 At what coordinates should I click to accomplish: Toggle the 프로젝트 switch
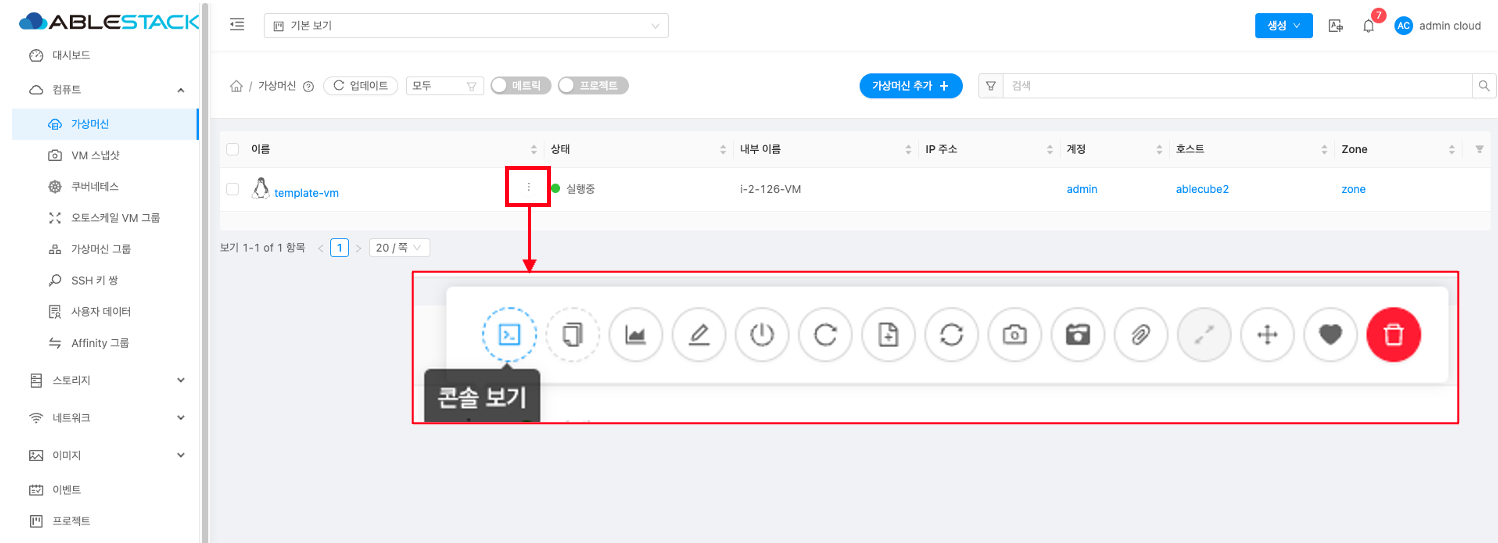pos(593,86)
